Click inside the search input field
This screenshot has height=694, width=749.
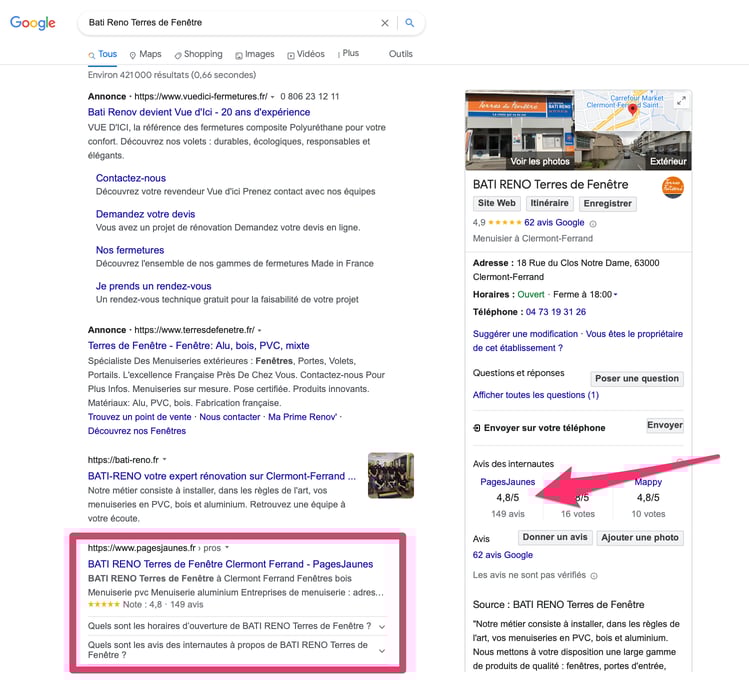(220, 23)
